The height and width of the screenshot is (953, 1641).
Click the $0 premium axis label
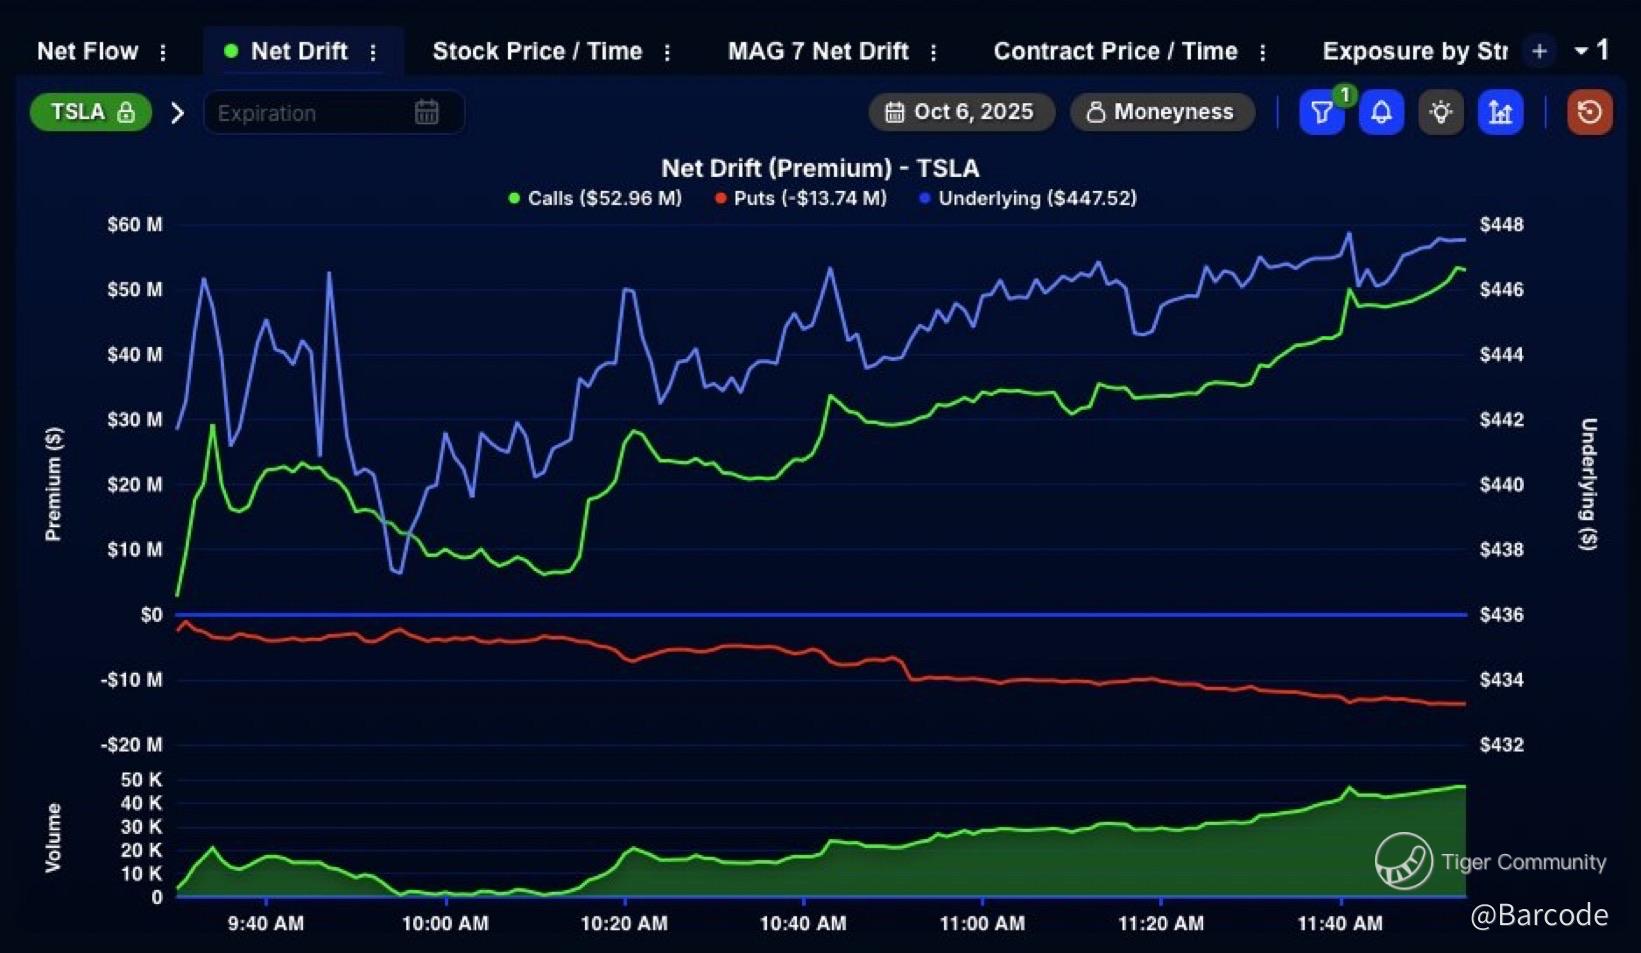(152, 615)
